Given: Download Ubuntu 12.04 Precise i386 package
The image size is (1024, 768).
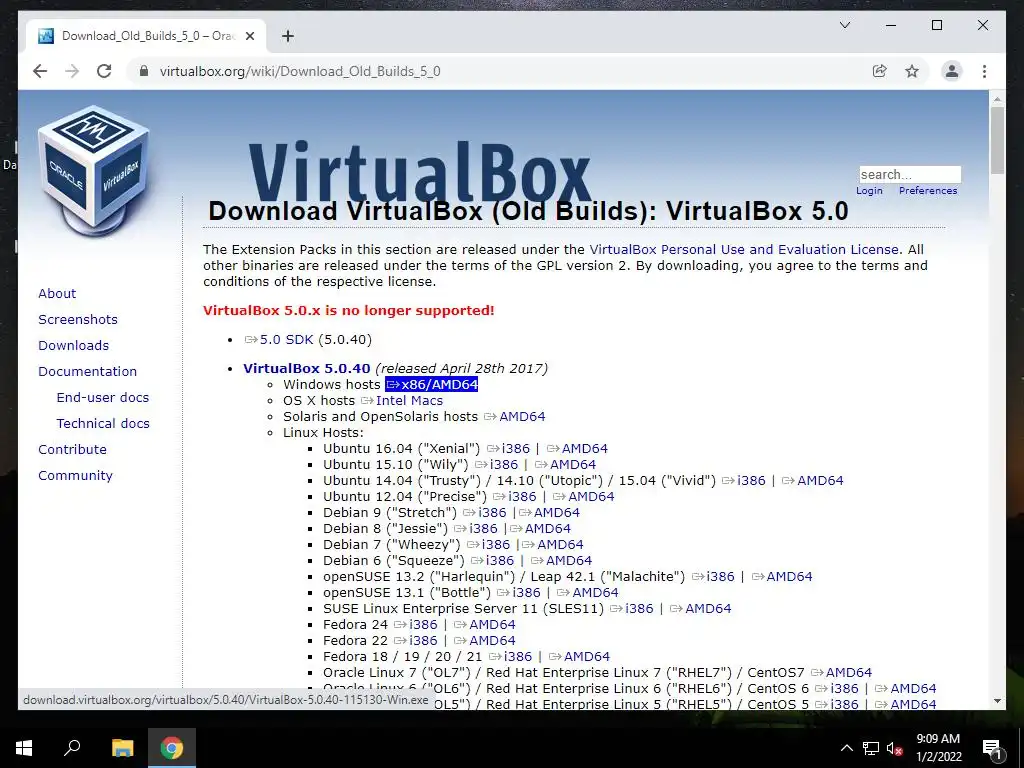Looking at the screenshot, I should click(x=515, y=496).
